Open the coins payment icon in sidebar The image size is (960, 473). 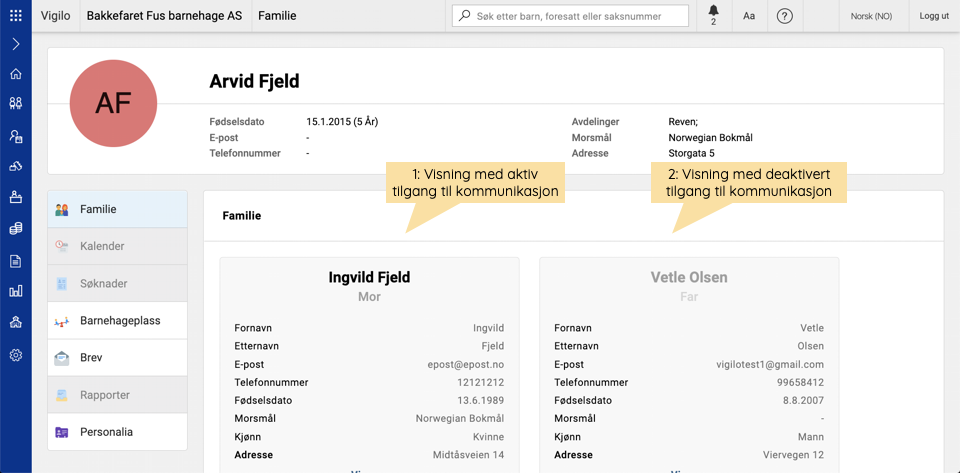(x=16, y=229)
